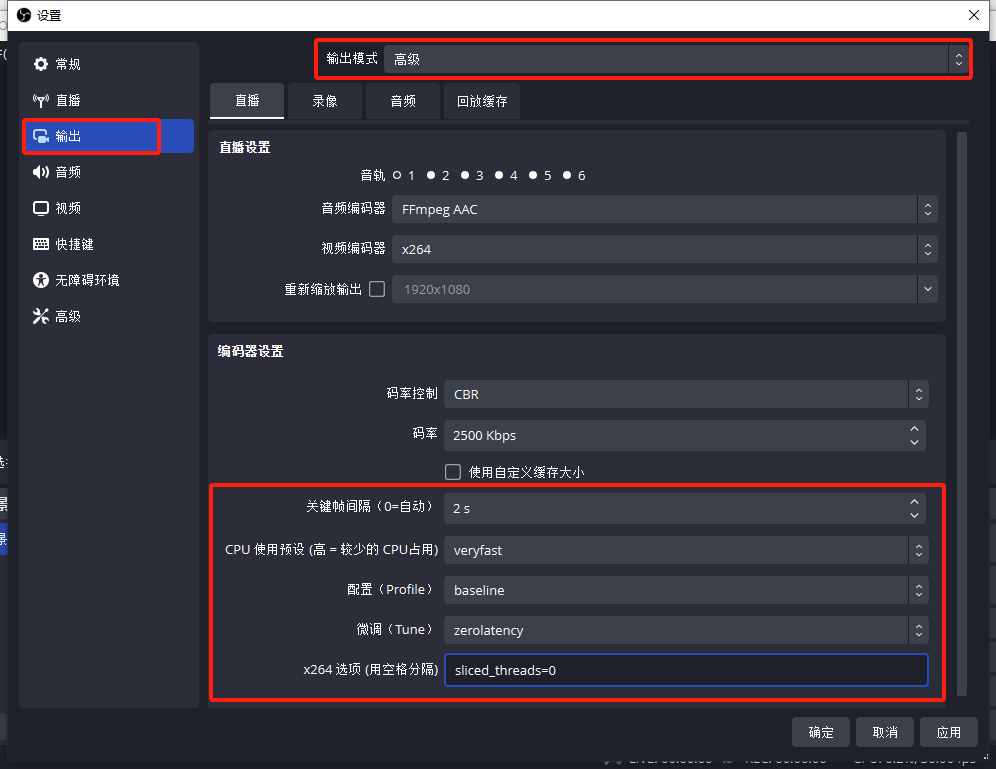Open 常规 settings page

point(108,64)
